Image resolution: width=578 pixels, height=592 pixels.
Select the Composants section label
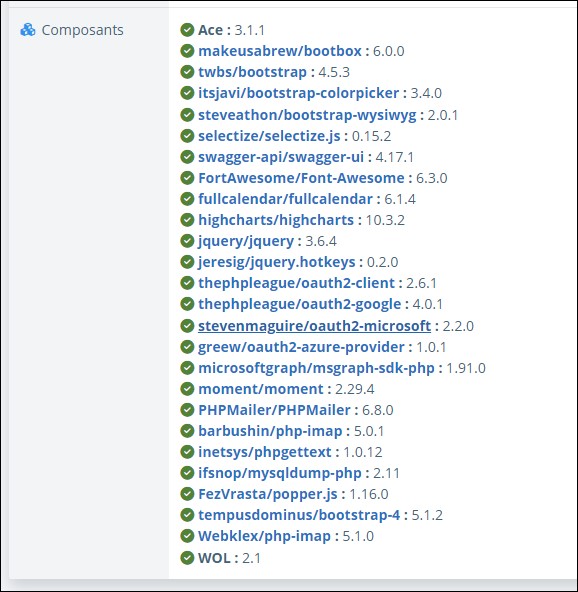point(82,30)
